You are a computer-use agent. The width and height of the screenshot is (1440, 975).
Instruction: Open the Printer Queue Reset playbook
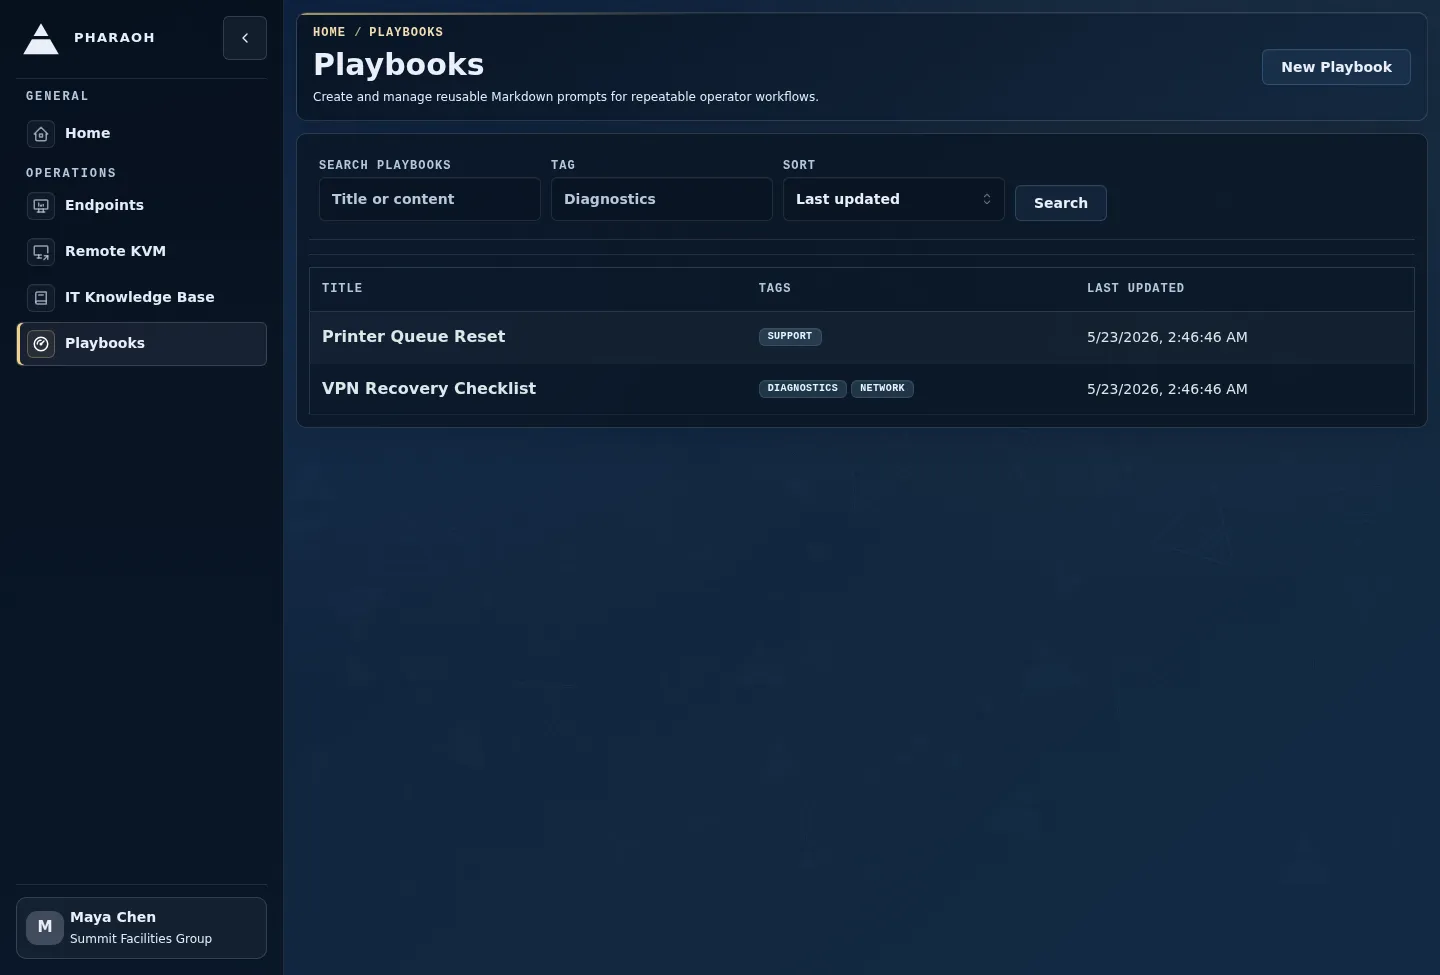pos(413,337)
